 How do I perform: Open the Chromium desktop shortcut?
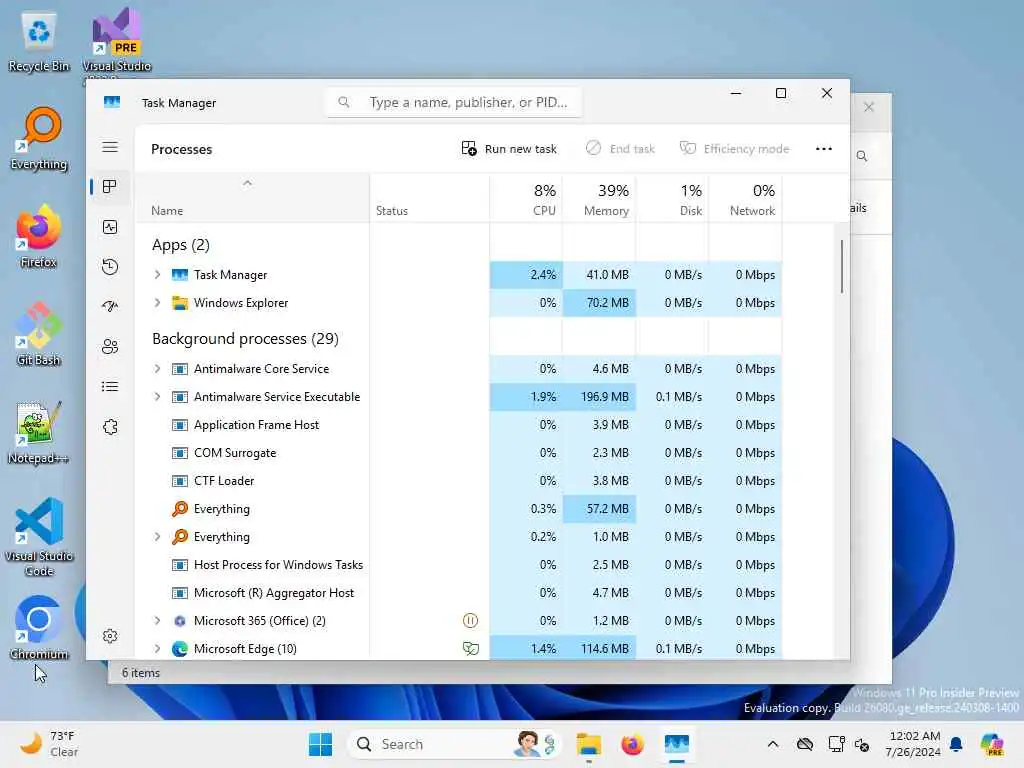[x=39, y=628]
